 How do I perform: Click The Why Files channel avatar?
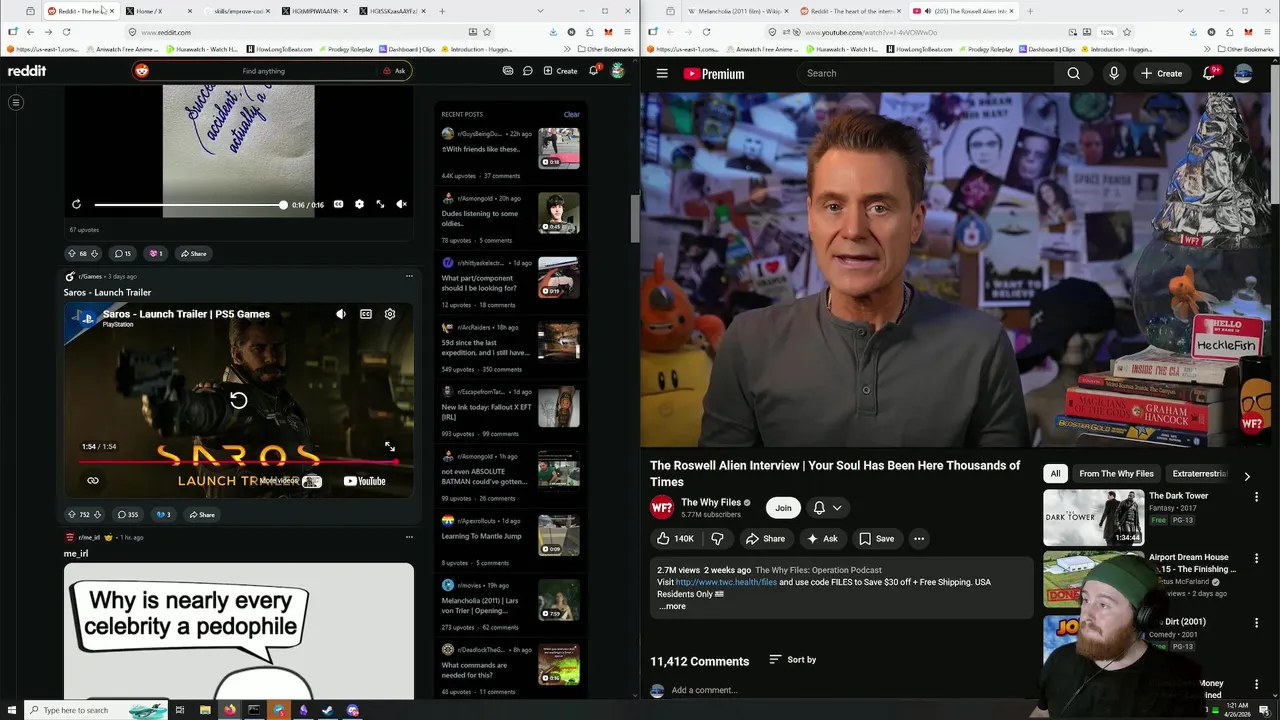662,508
